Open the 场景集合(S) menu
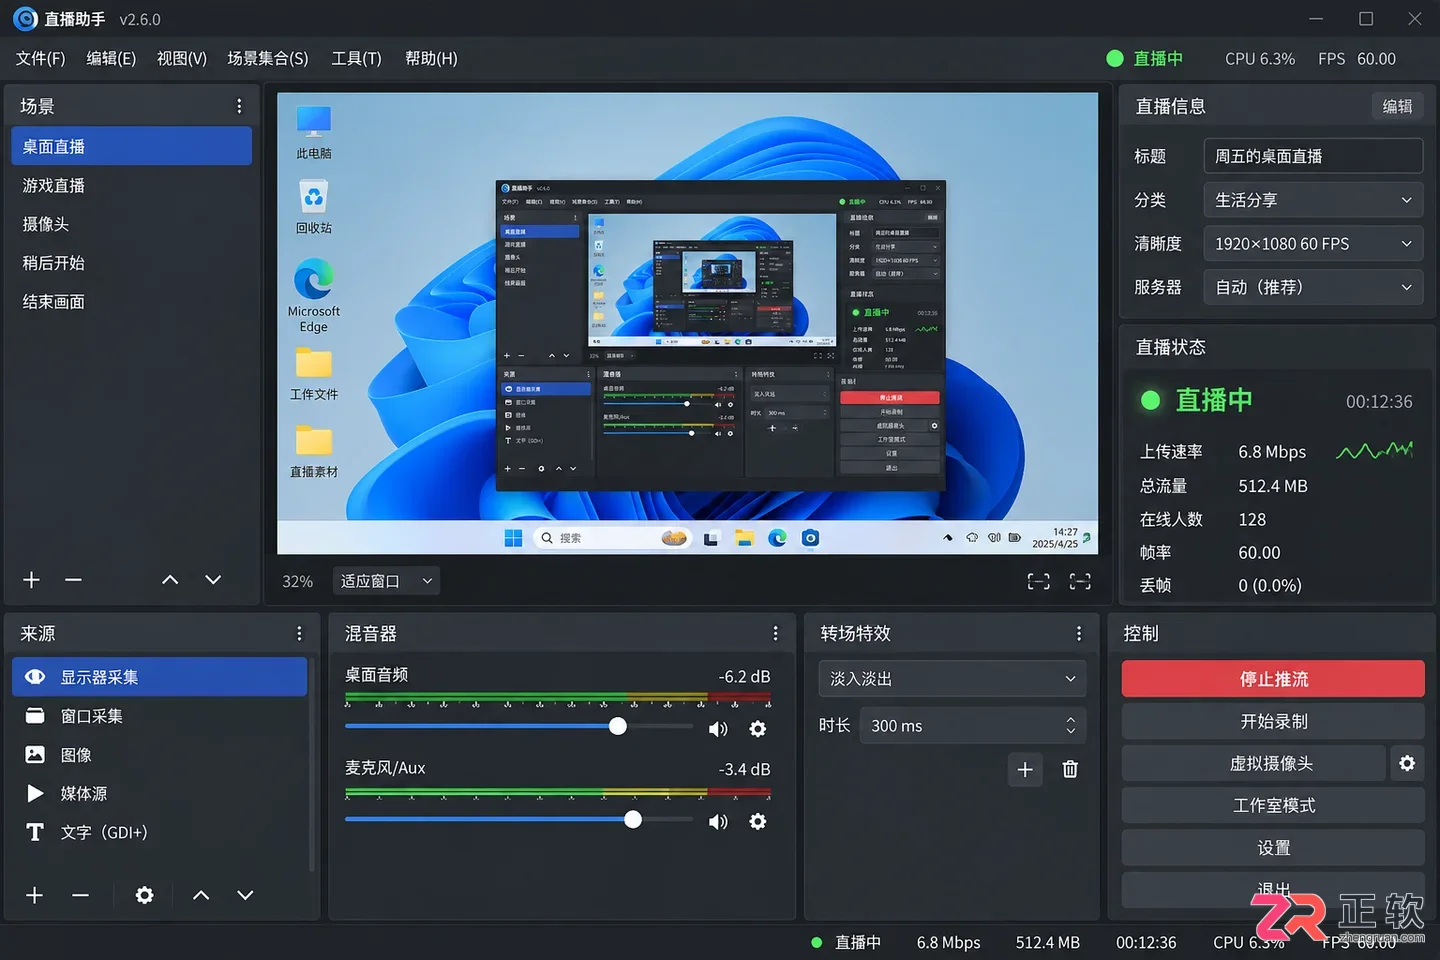 pyautogui.click(x=268, y=59)
